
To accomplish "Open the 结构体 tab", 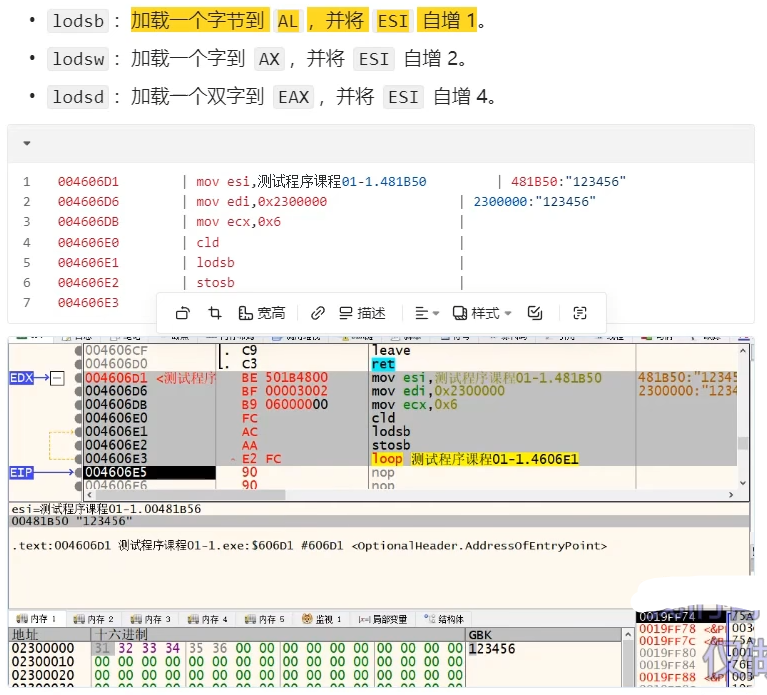I will point(444,619).
